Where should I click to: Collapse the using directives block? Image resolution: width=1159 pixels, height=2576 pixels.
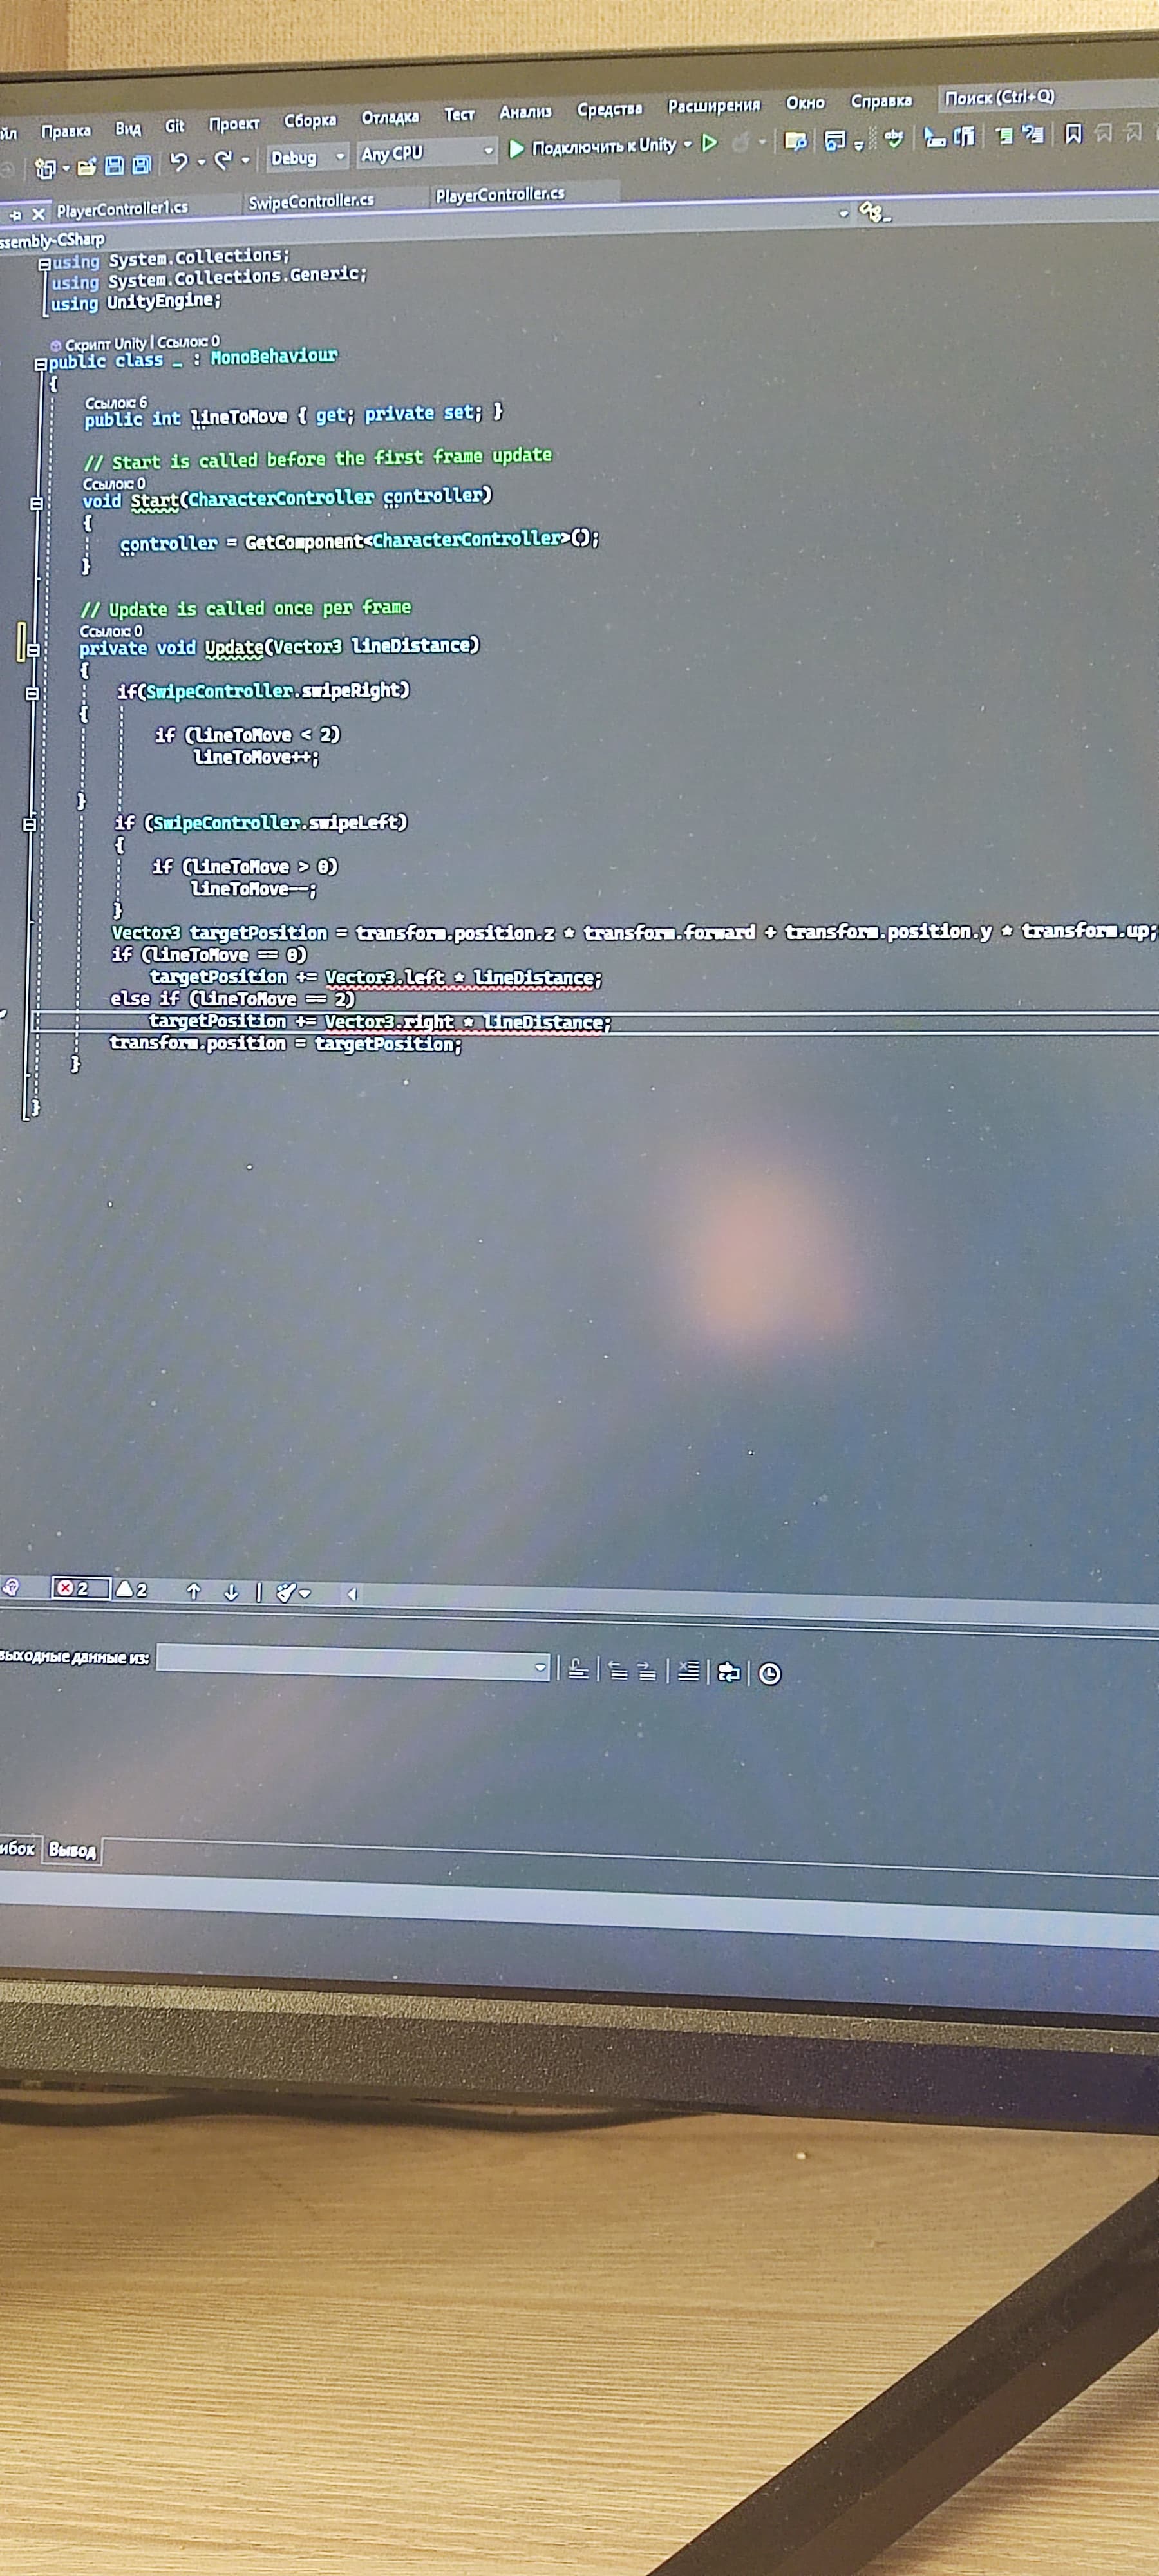(x=44, y=265)
